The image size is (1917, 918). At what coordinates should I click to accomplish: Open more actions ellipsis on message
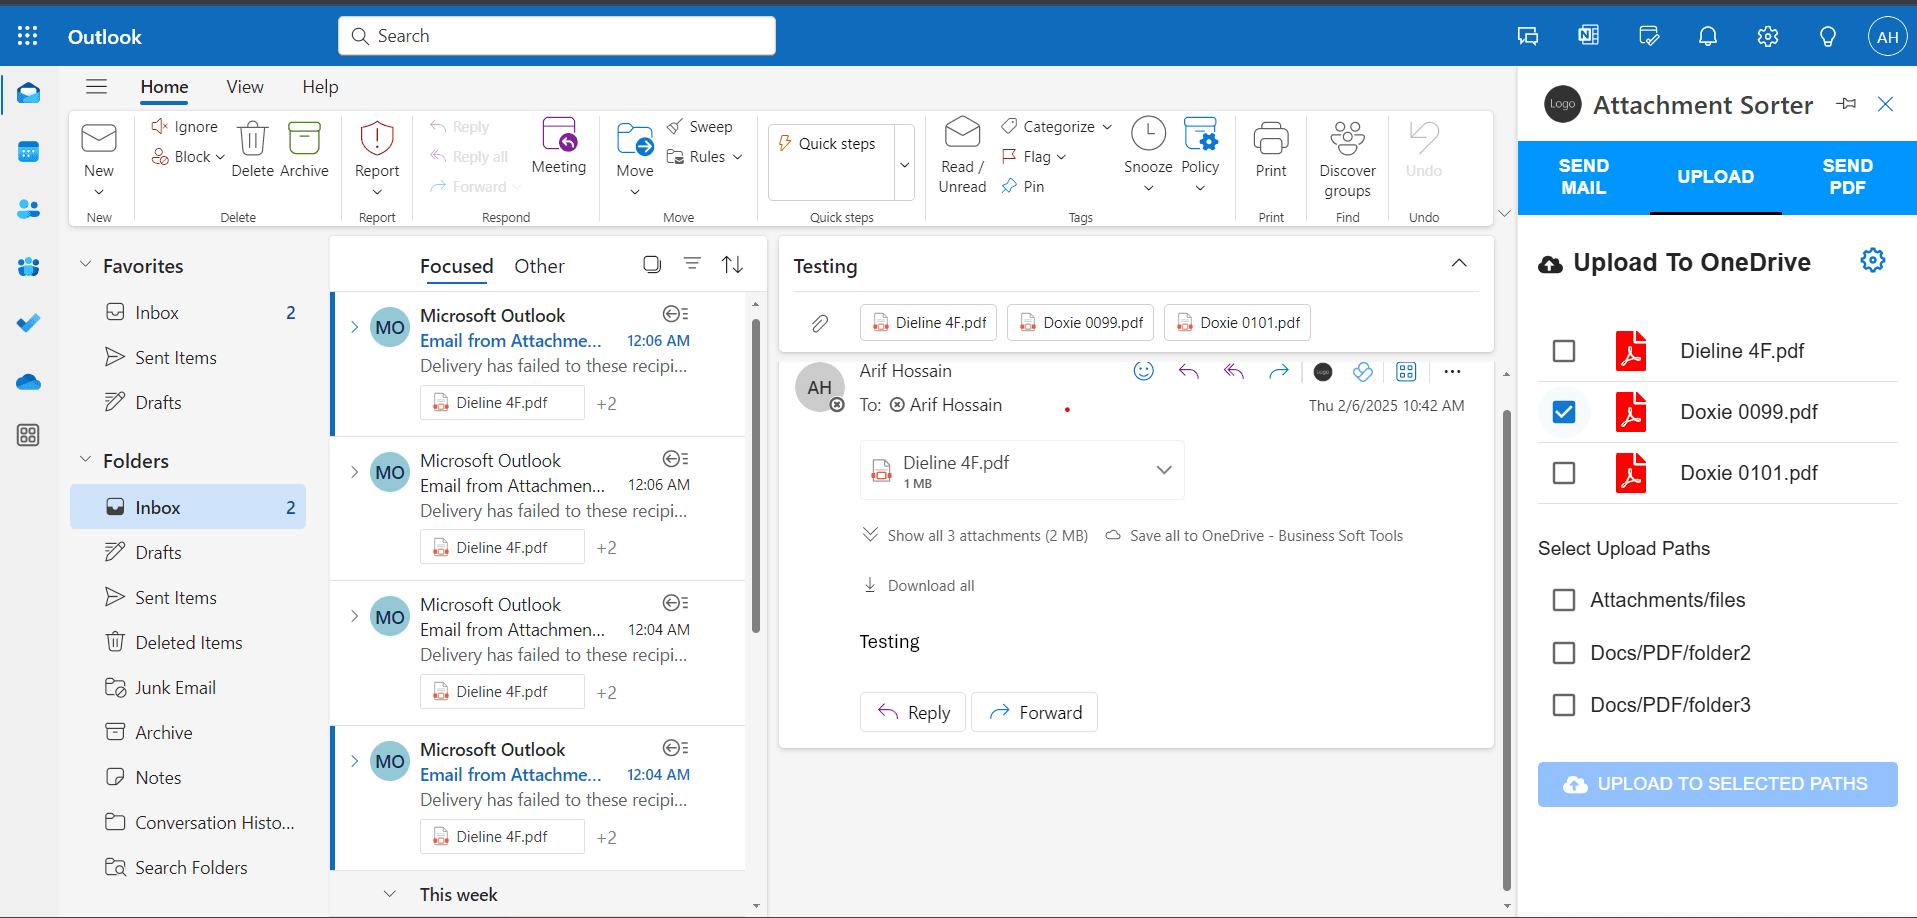click(x=1452, y=371)
